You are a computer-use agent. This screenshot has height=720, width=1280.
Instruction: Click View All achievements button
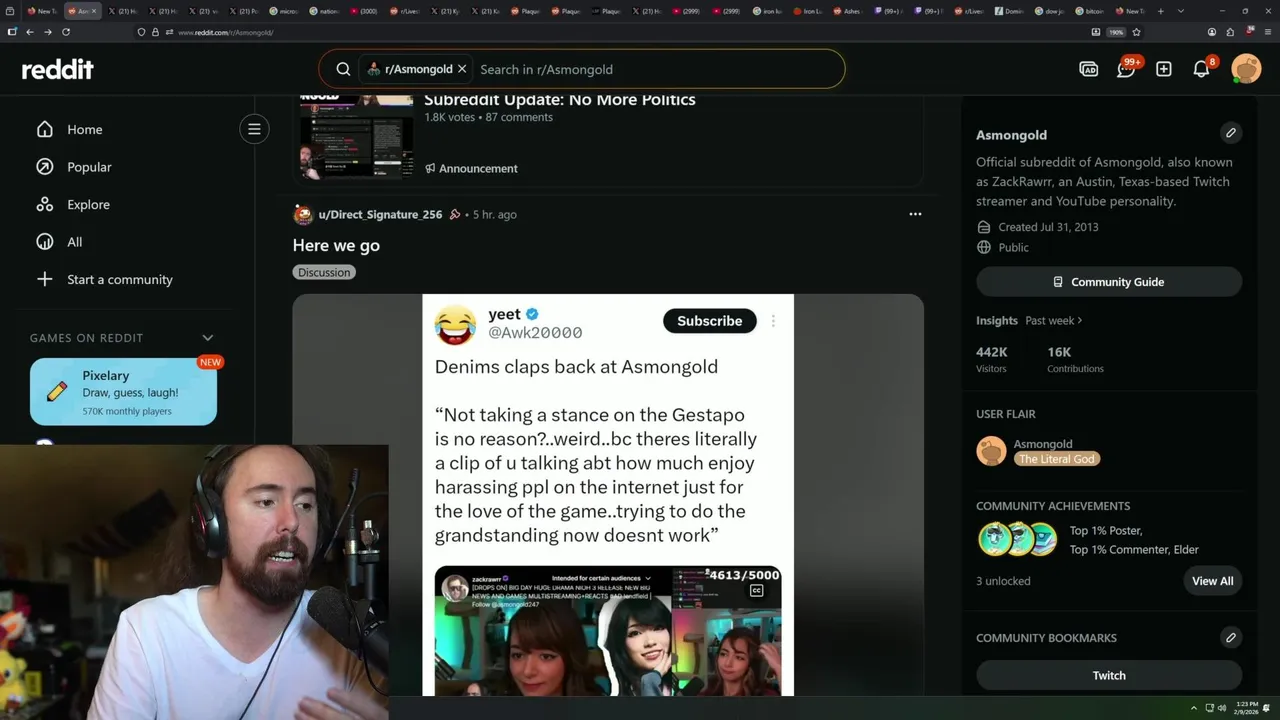tap(1212, 581)
